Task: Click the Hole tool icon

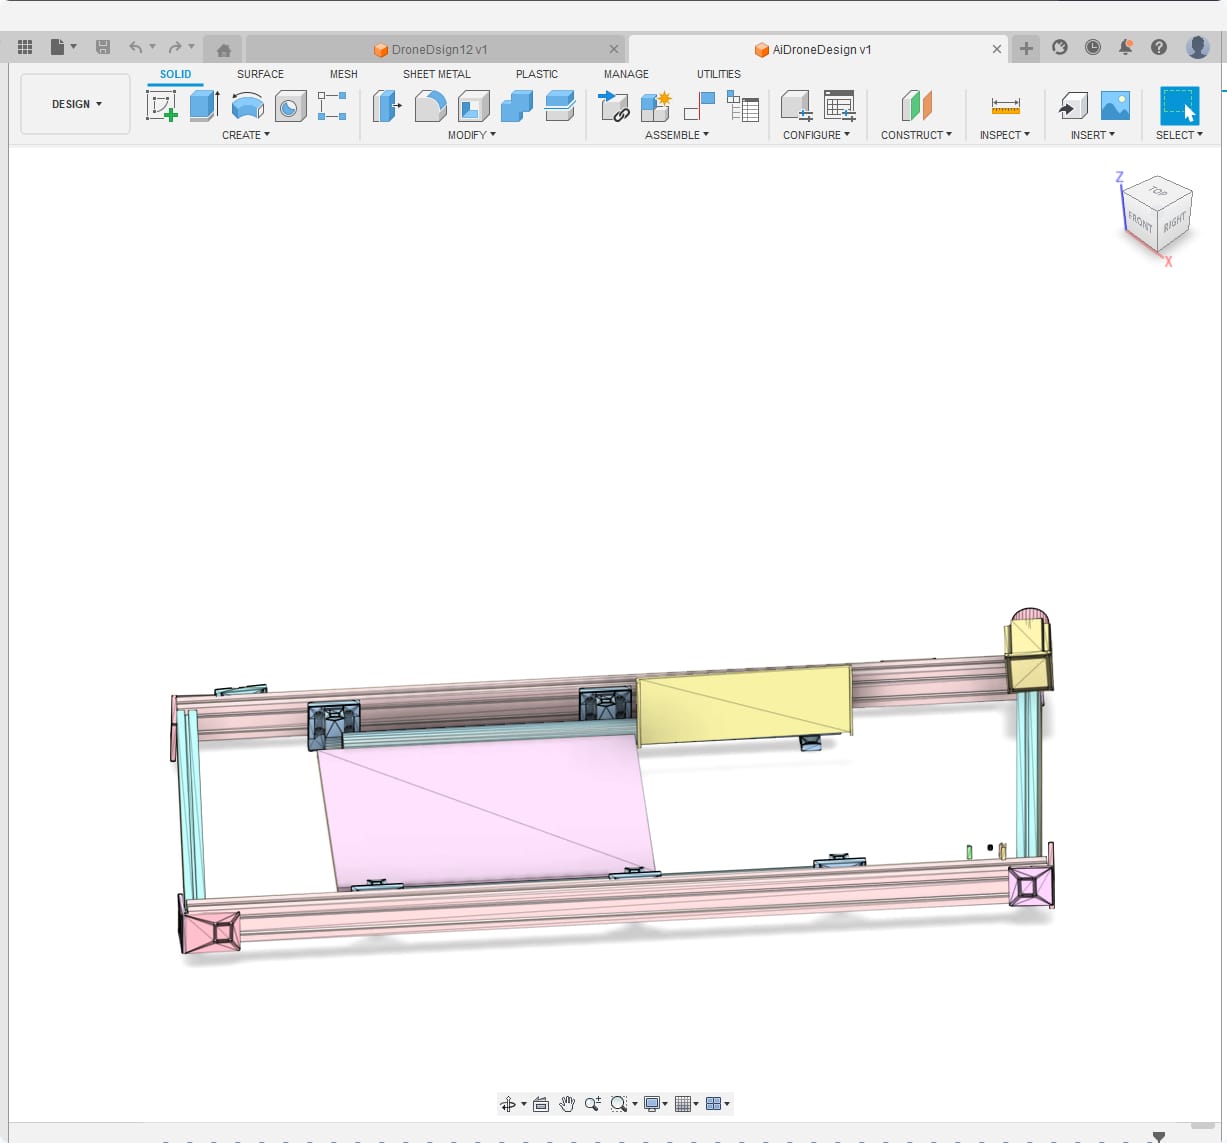Action: point(290,105)
